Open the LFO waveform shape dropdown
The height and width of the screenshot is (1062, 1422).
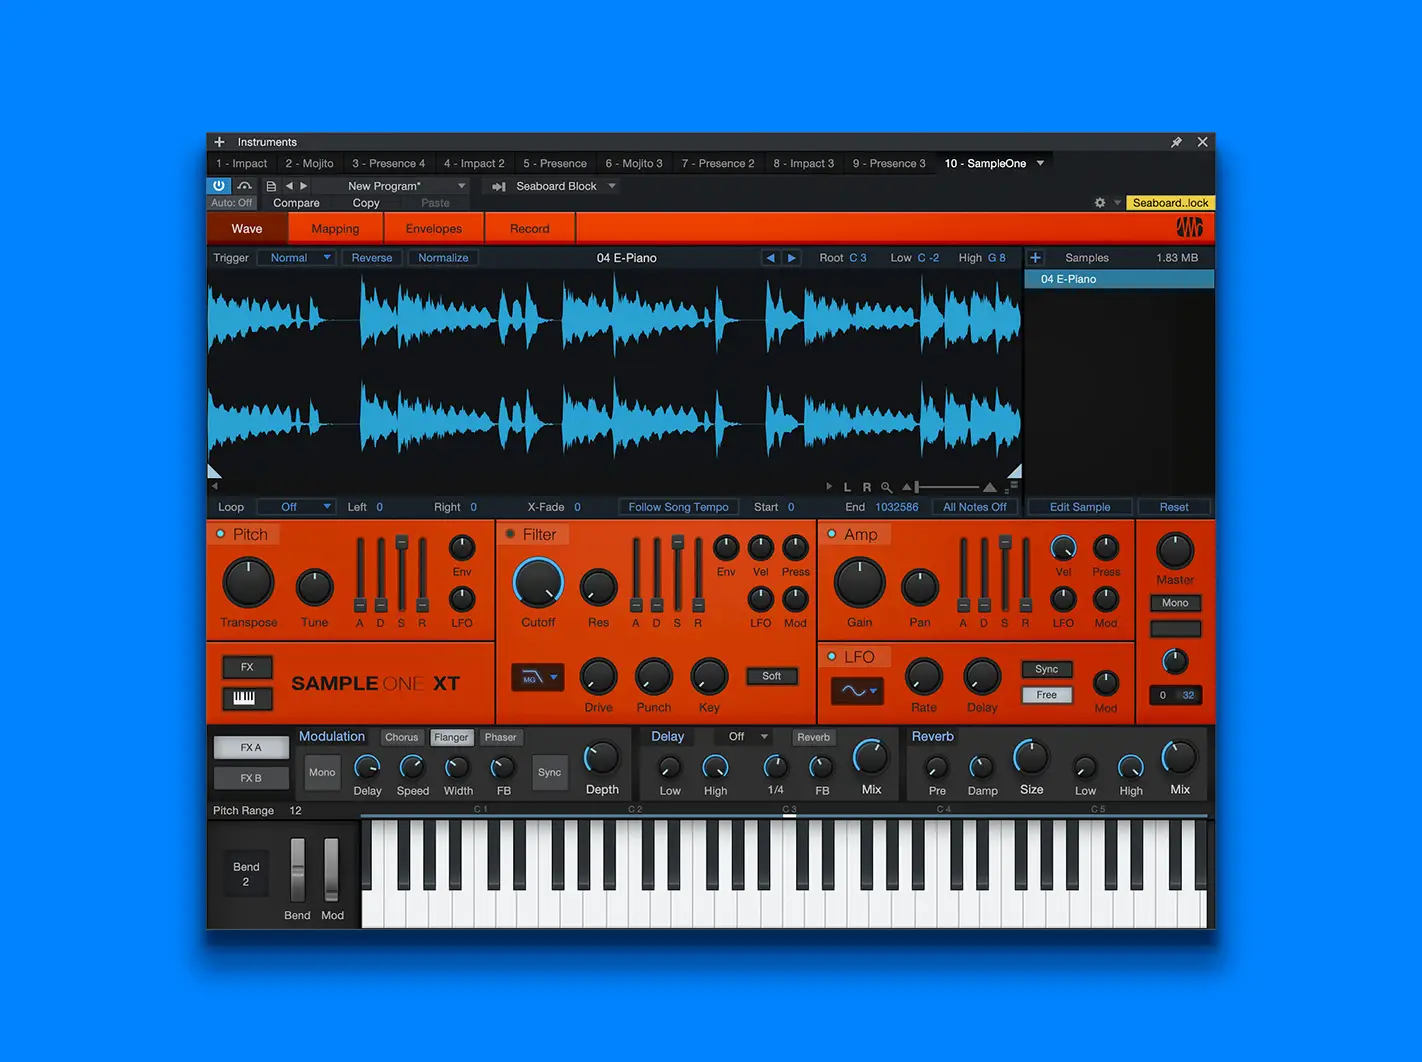[x=857, y=691]
